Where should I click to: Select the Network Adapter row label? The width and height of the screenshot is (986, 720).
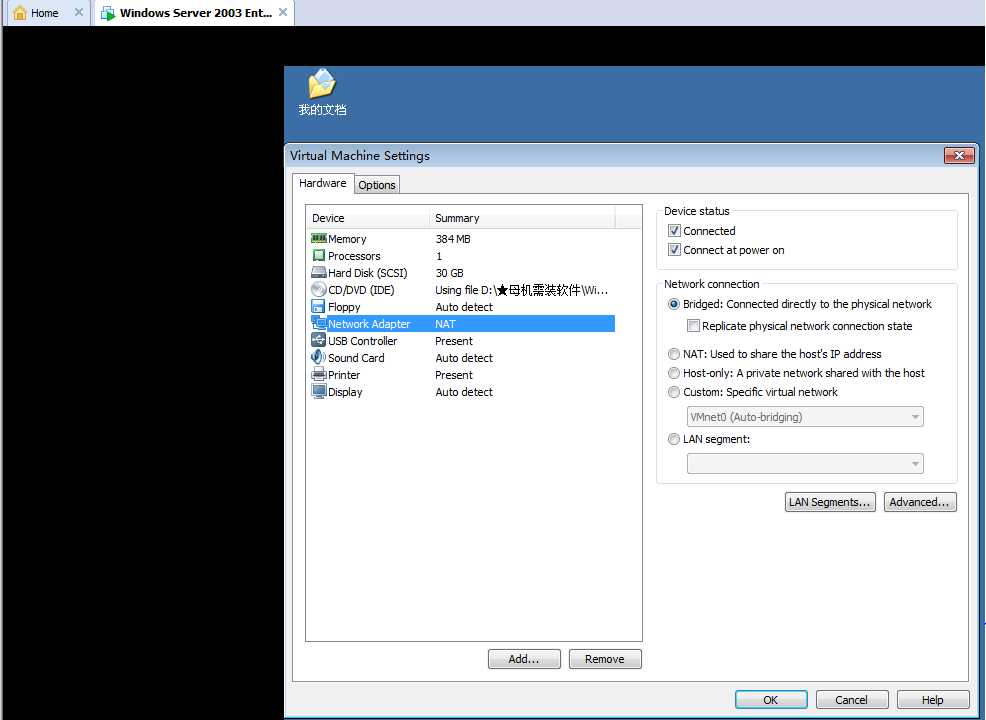point(369,324)
